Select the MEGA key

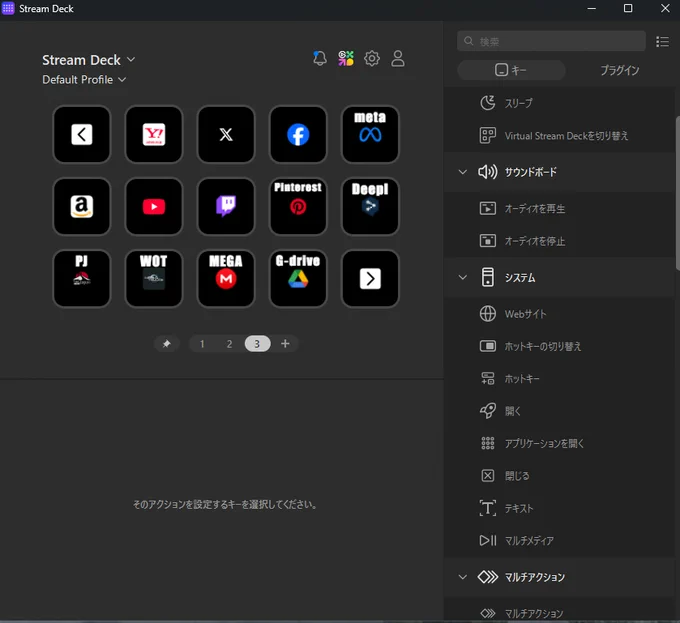226,278
